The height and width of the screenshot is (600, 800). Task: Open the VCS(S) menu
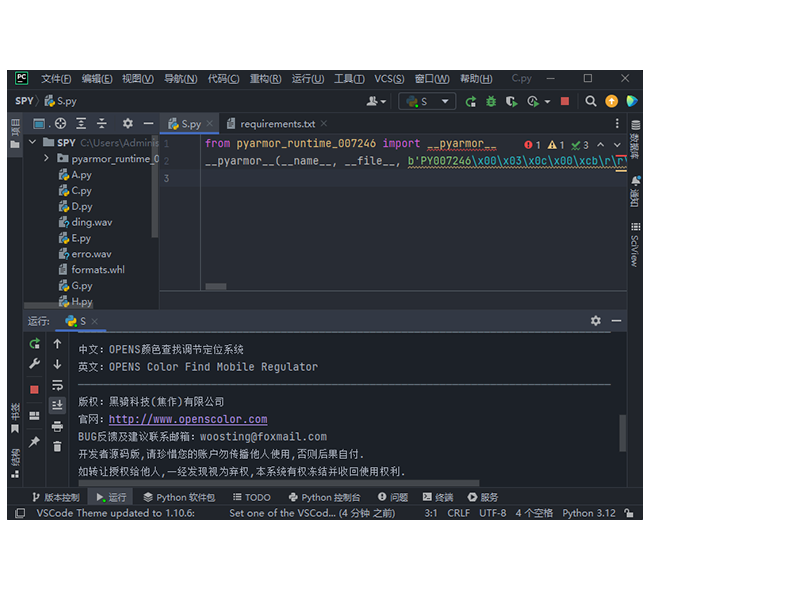coord(389,79)
